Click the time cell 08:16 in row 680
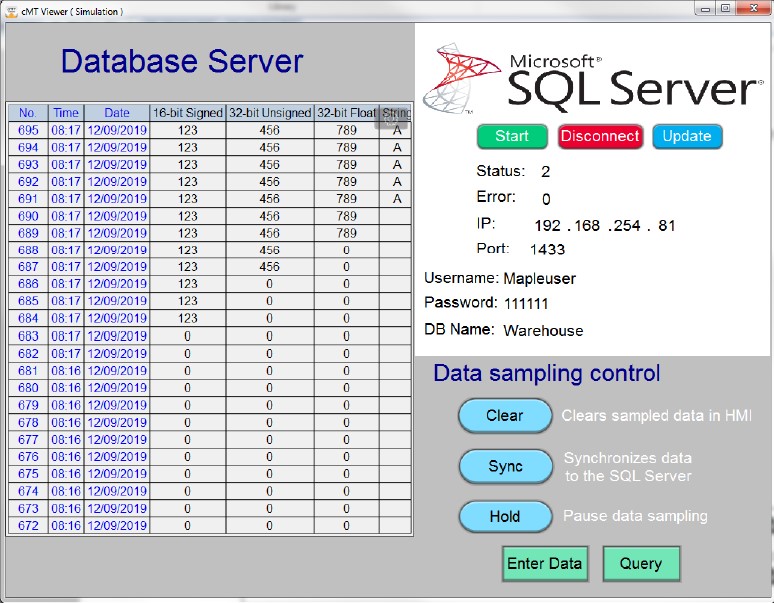 (66, 388)
